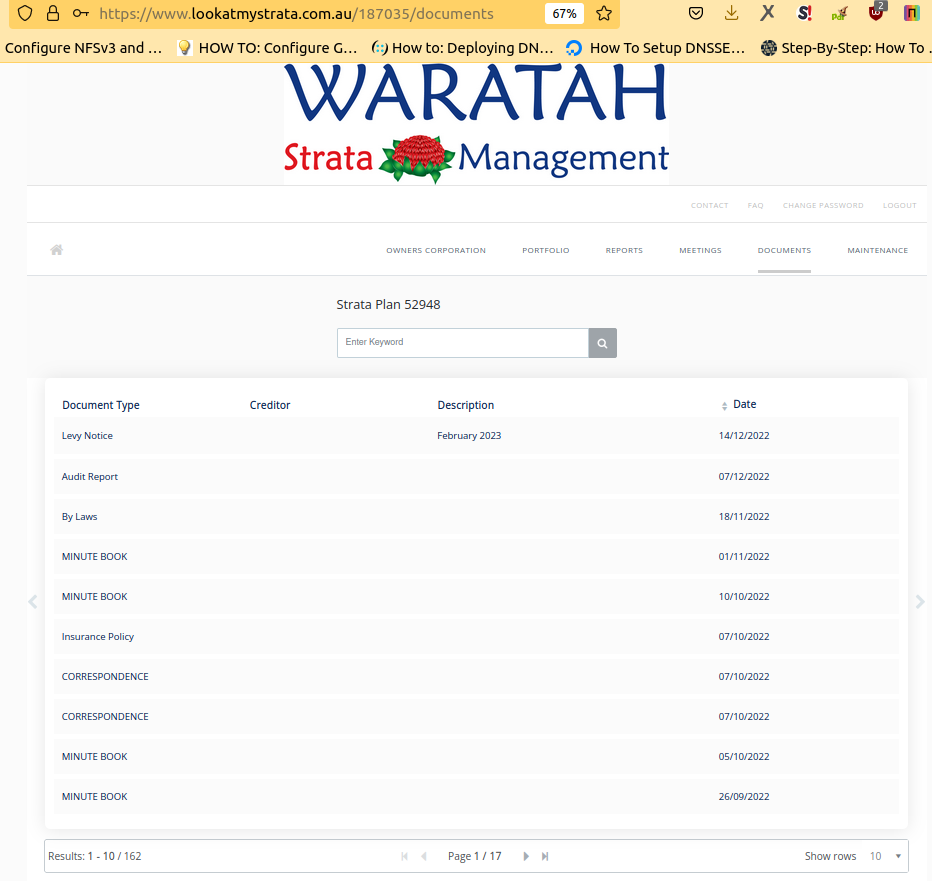Open browser downloads icon
932x881 pixels.
(x=732, y=14)
